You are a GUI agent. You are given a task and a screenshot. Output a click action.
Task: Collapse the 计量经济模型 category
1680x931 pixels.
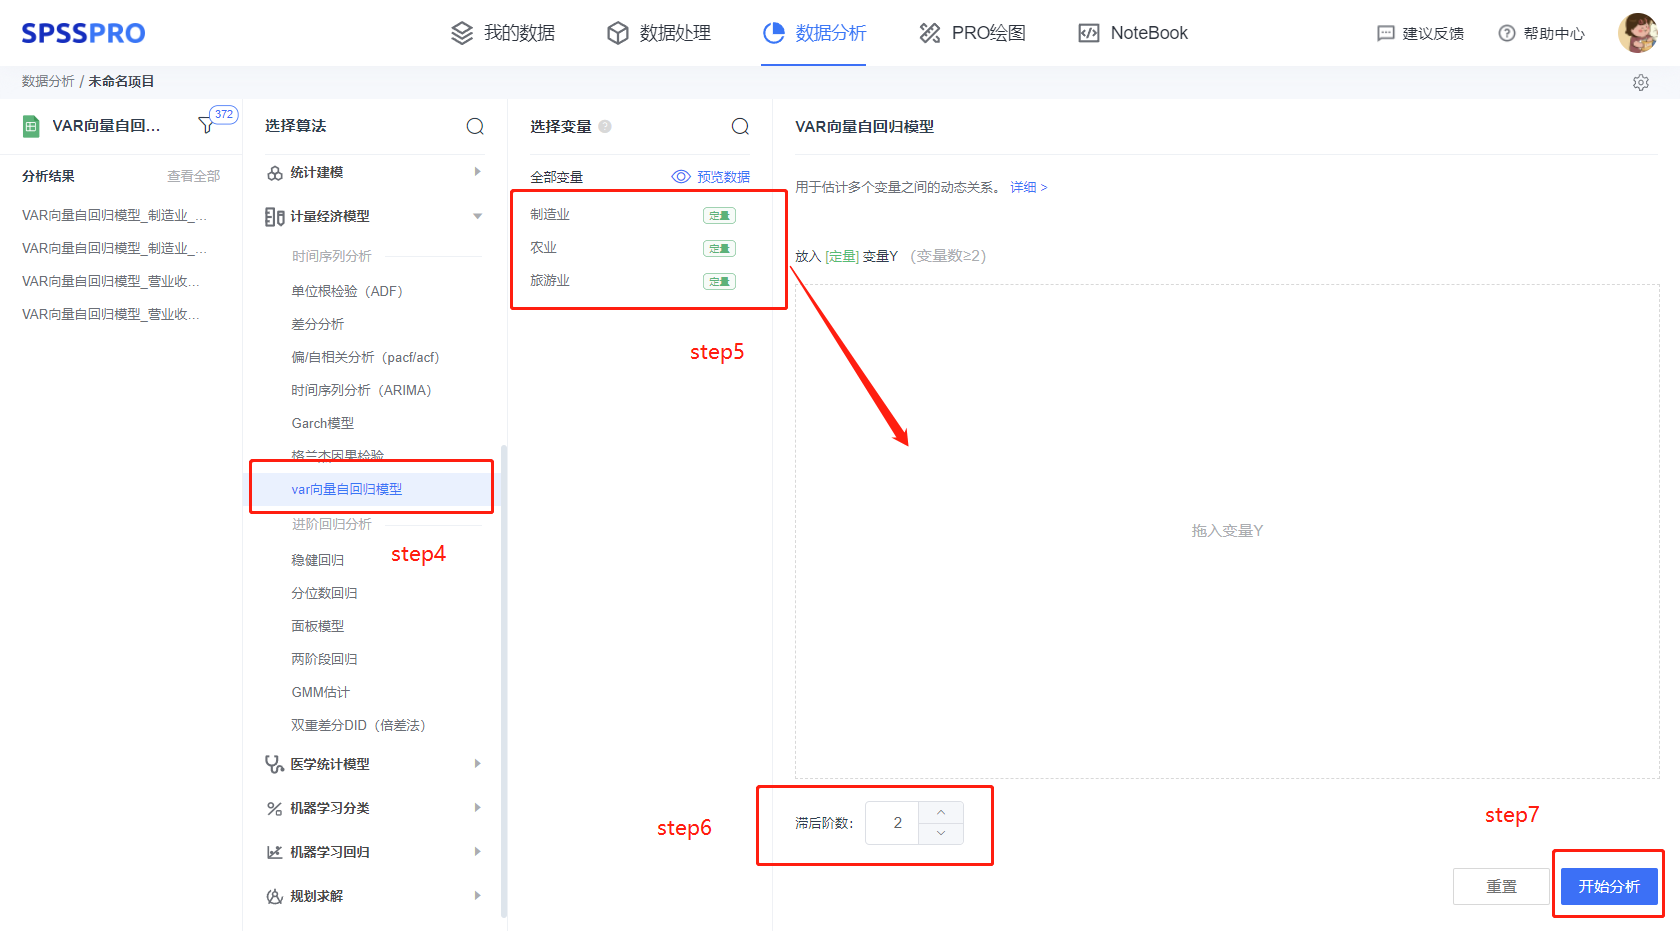point(477,216)
